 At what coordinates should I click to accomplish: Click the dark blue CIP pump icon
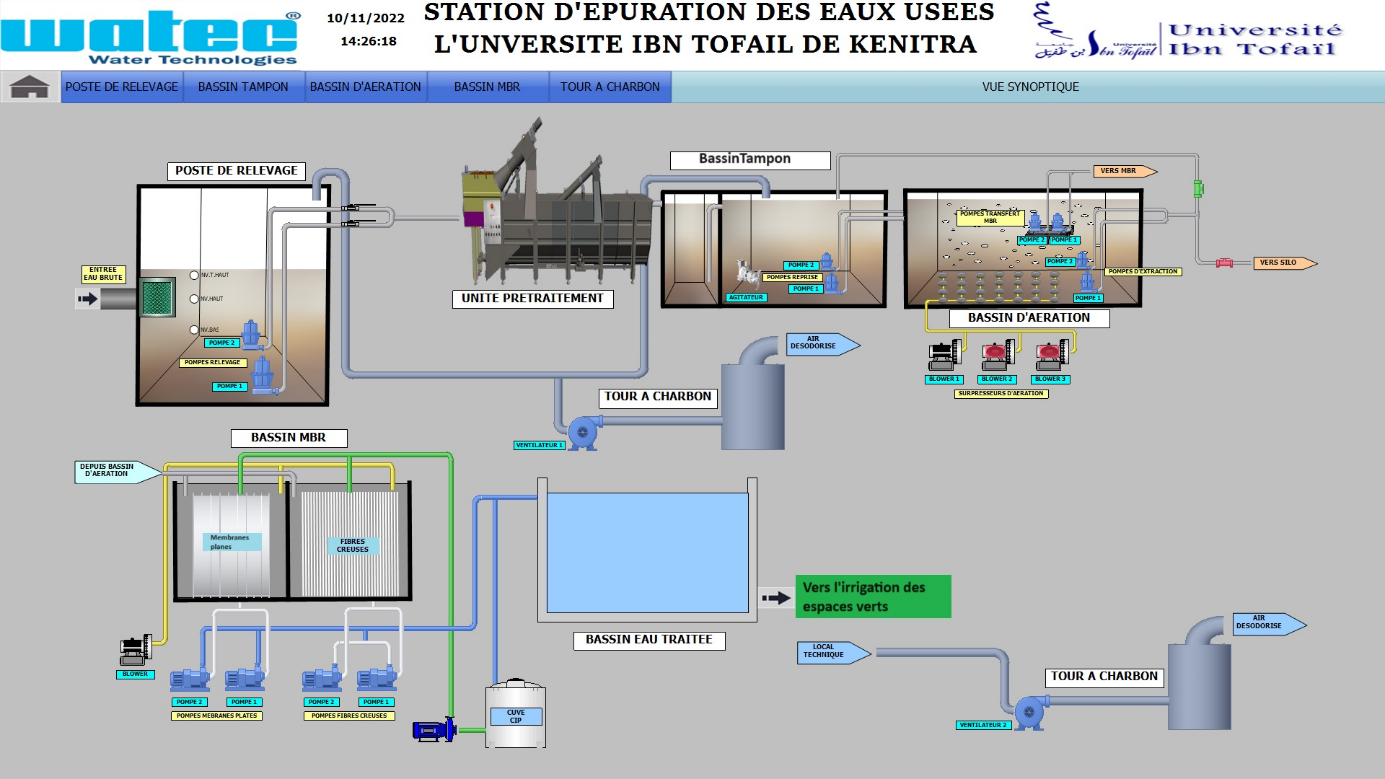[x=434, y=729]
